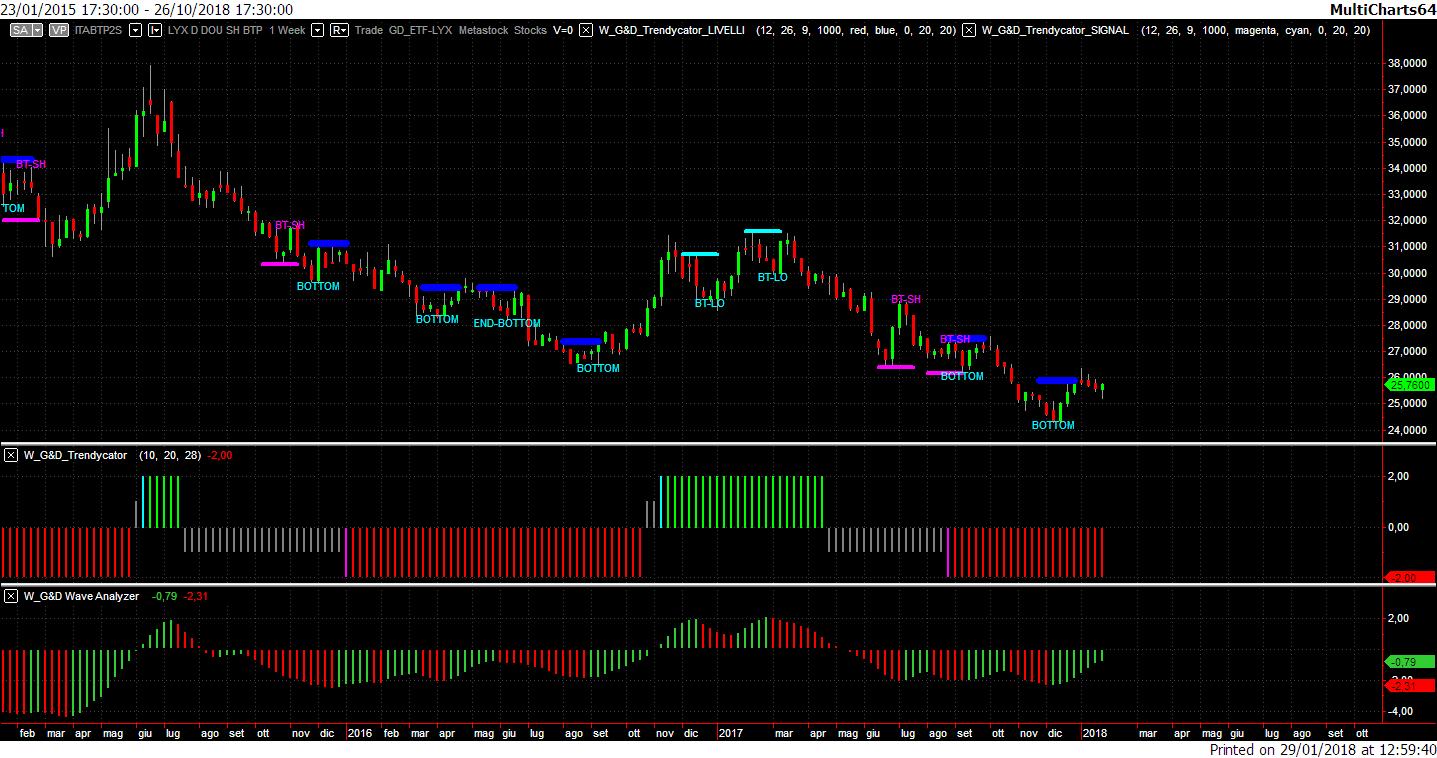Screen dimensions: 1437x758
Task: Click the W_G&D_Trendycator_LIVELLI study name
Action: tap(672, 30)
